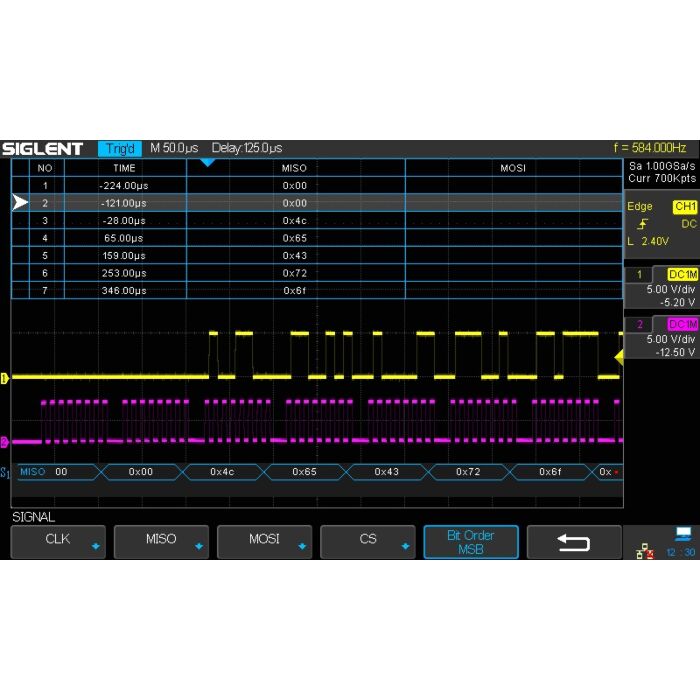Click the computer icon above the clock
Image resolution: width=700 pixels, height=700 pixels.
point(683,534)
